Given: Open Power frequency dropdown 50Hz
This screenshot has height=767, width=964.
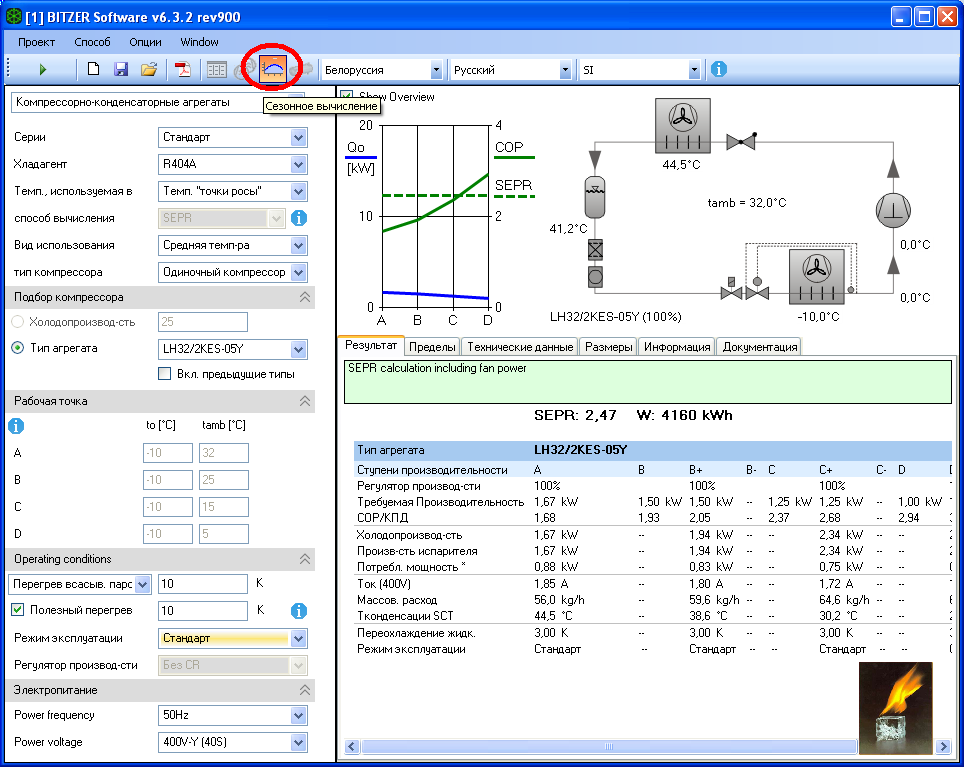Looking at the screenshot, I should (233, 715).
